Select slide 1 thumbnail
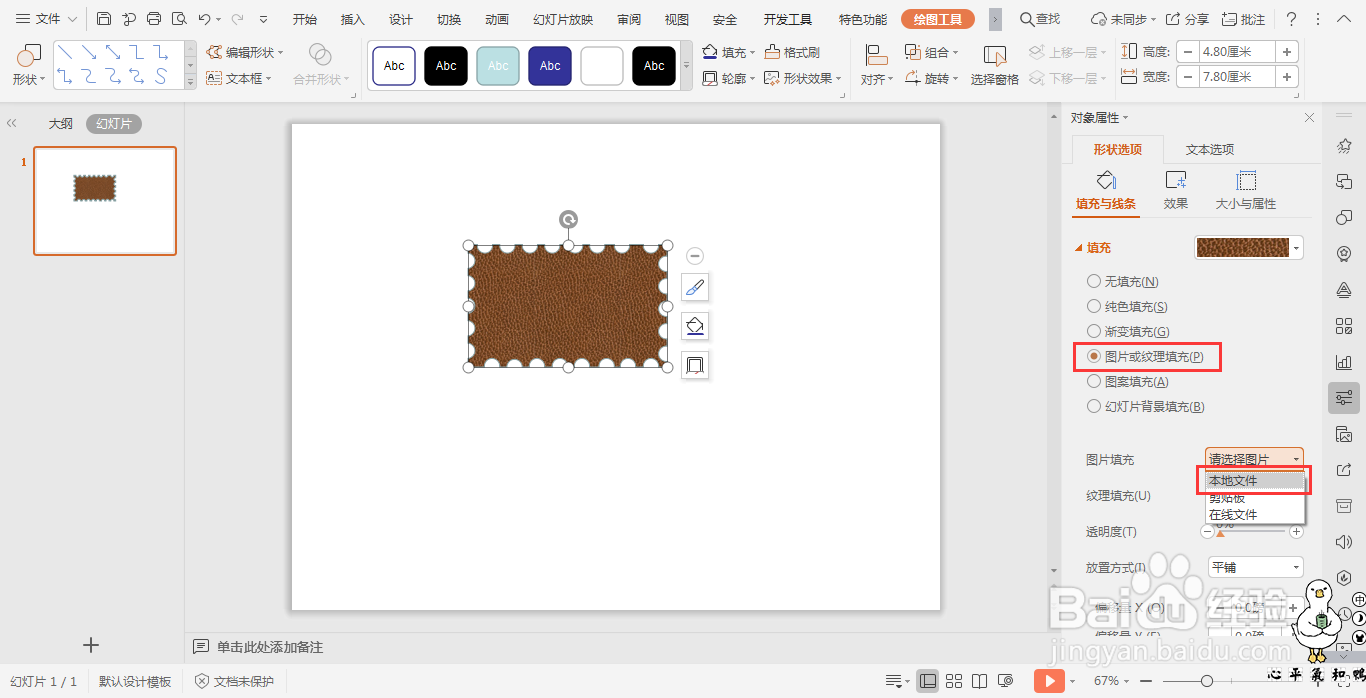1366x698 pixels. (105, 201)
